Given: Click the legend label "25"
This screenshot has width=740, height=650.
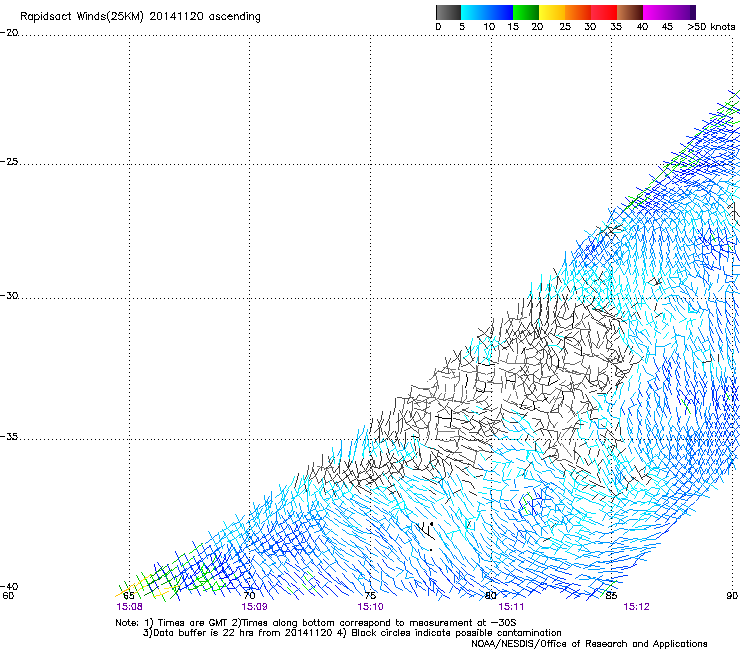Looking at the screenshot, I should click(x=565, y=27).
